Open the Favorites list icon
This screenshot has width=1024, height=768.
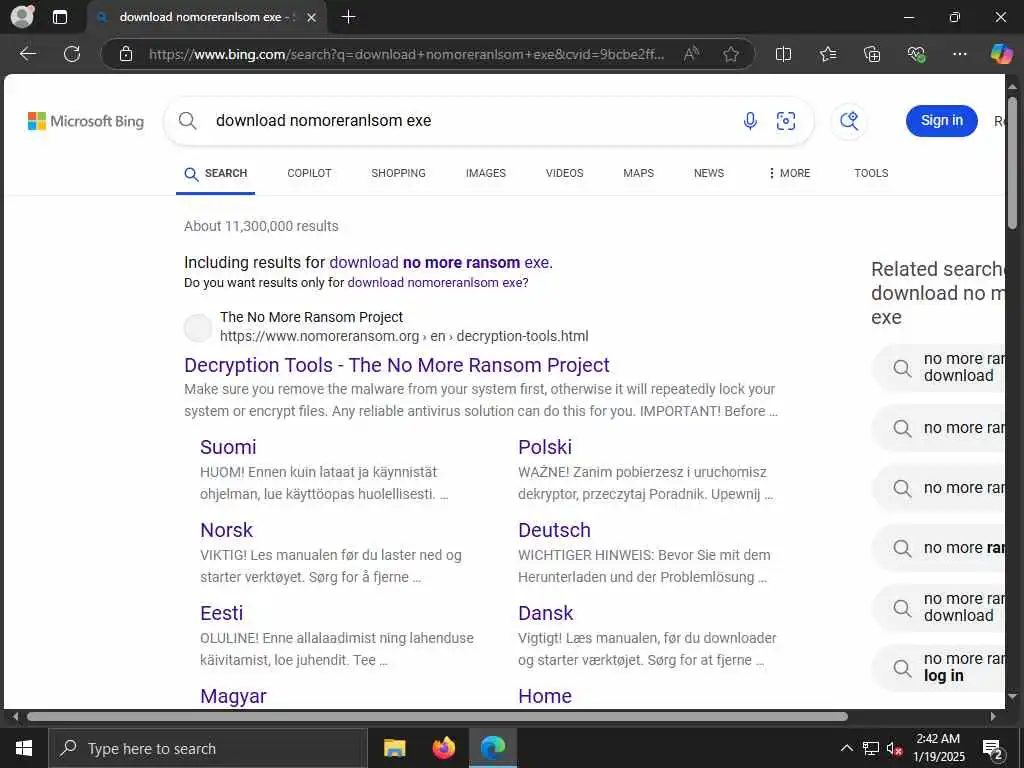click(x=827, y=54)
